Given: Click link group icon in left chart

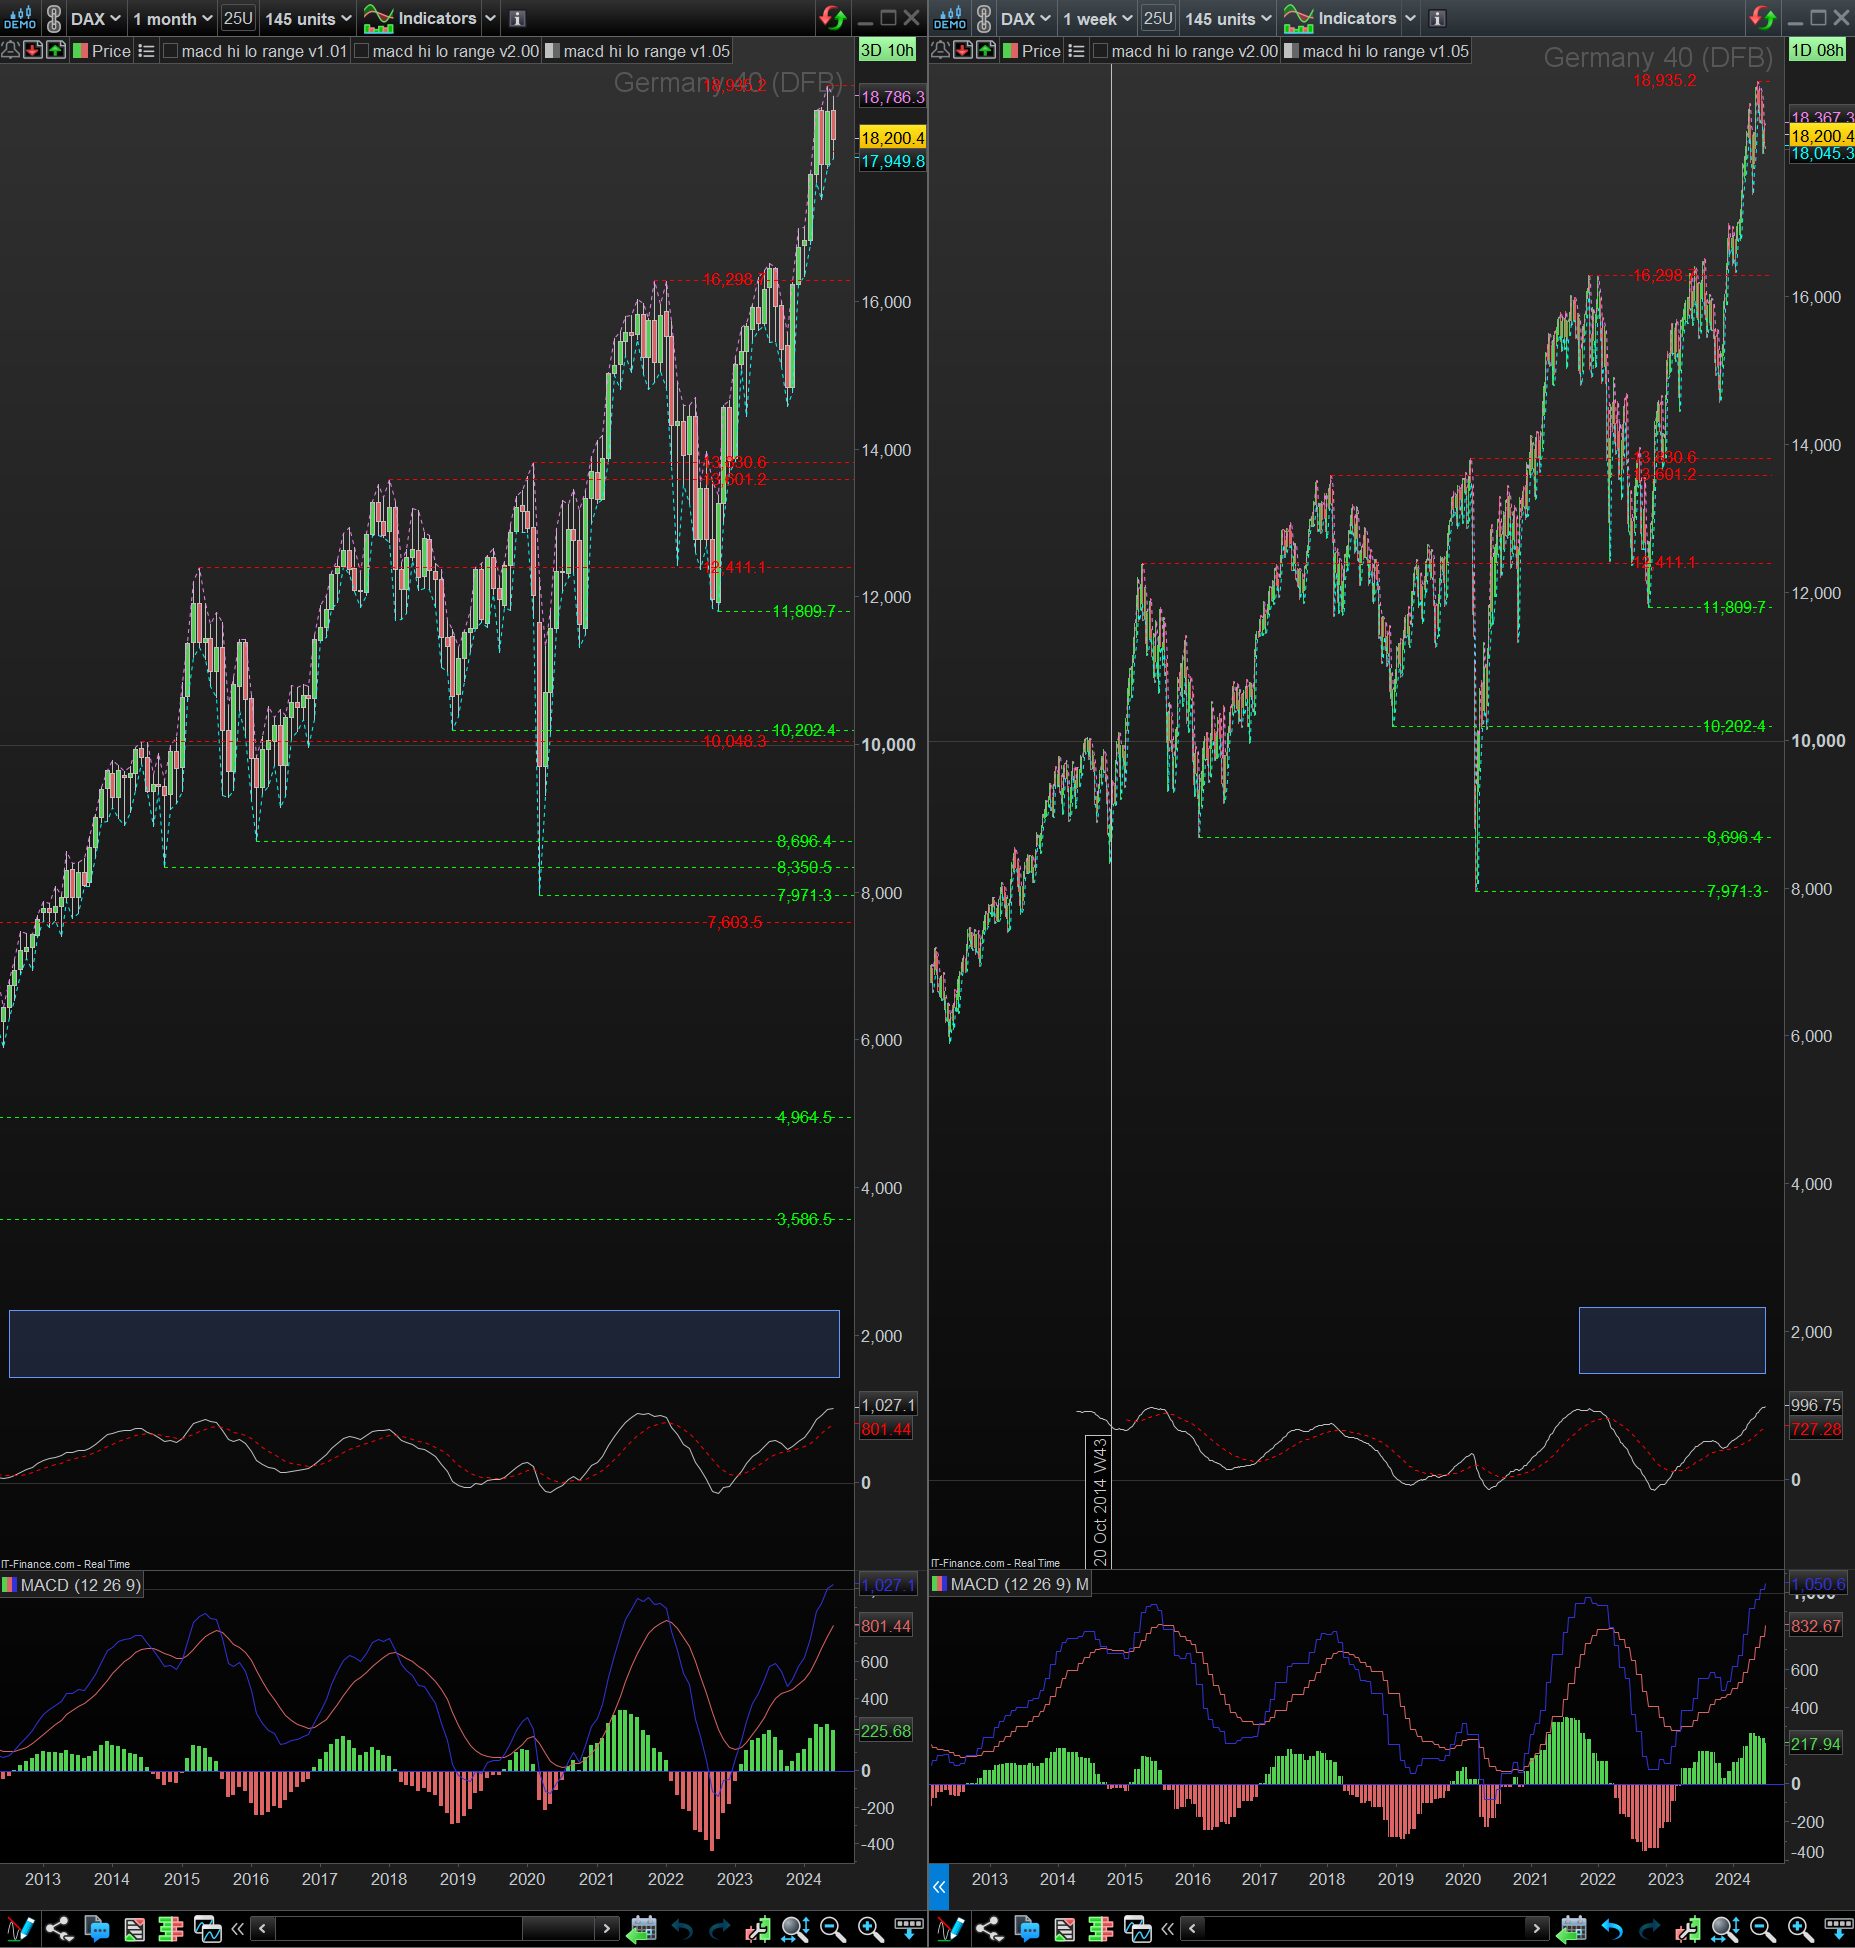Looking at the screenshot, I should click(x=54, y=19).
